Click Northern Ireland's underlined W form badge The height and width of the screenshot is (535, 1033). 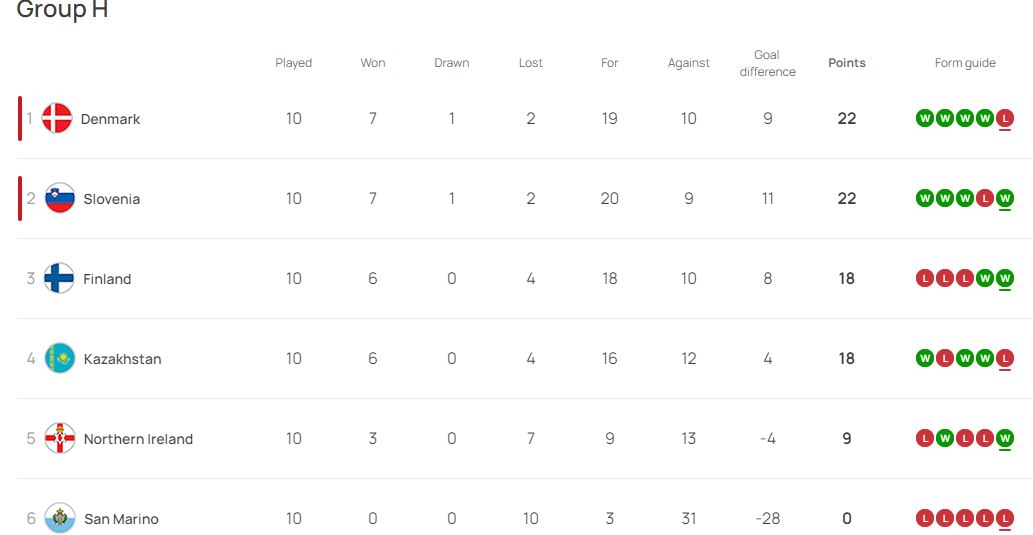tap(1005, 439)
